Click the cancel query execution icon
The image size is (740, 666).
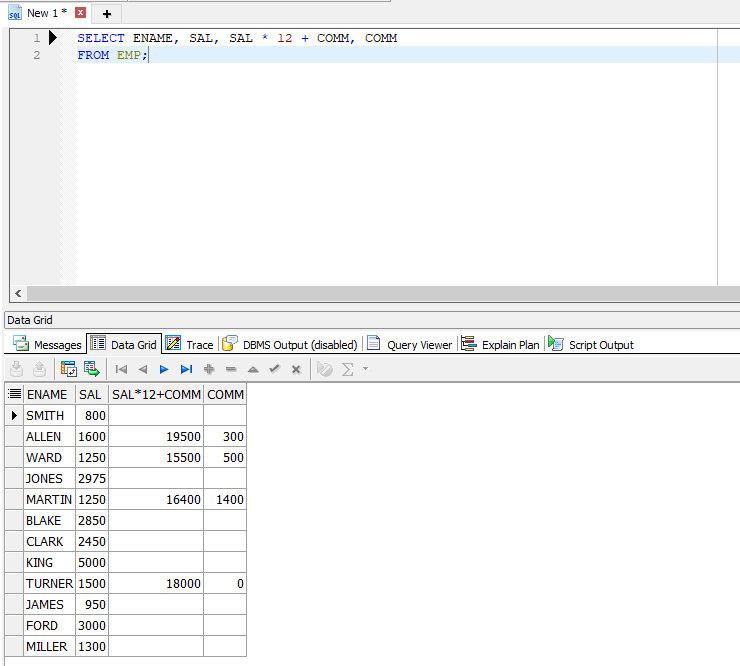coord(325,369)
